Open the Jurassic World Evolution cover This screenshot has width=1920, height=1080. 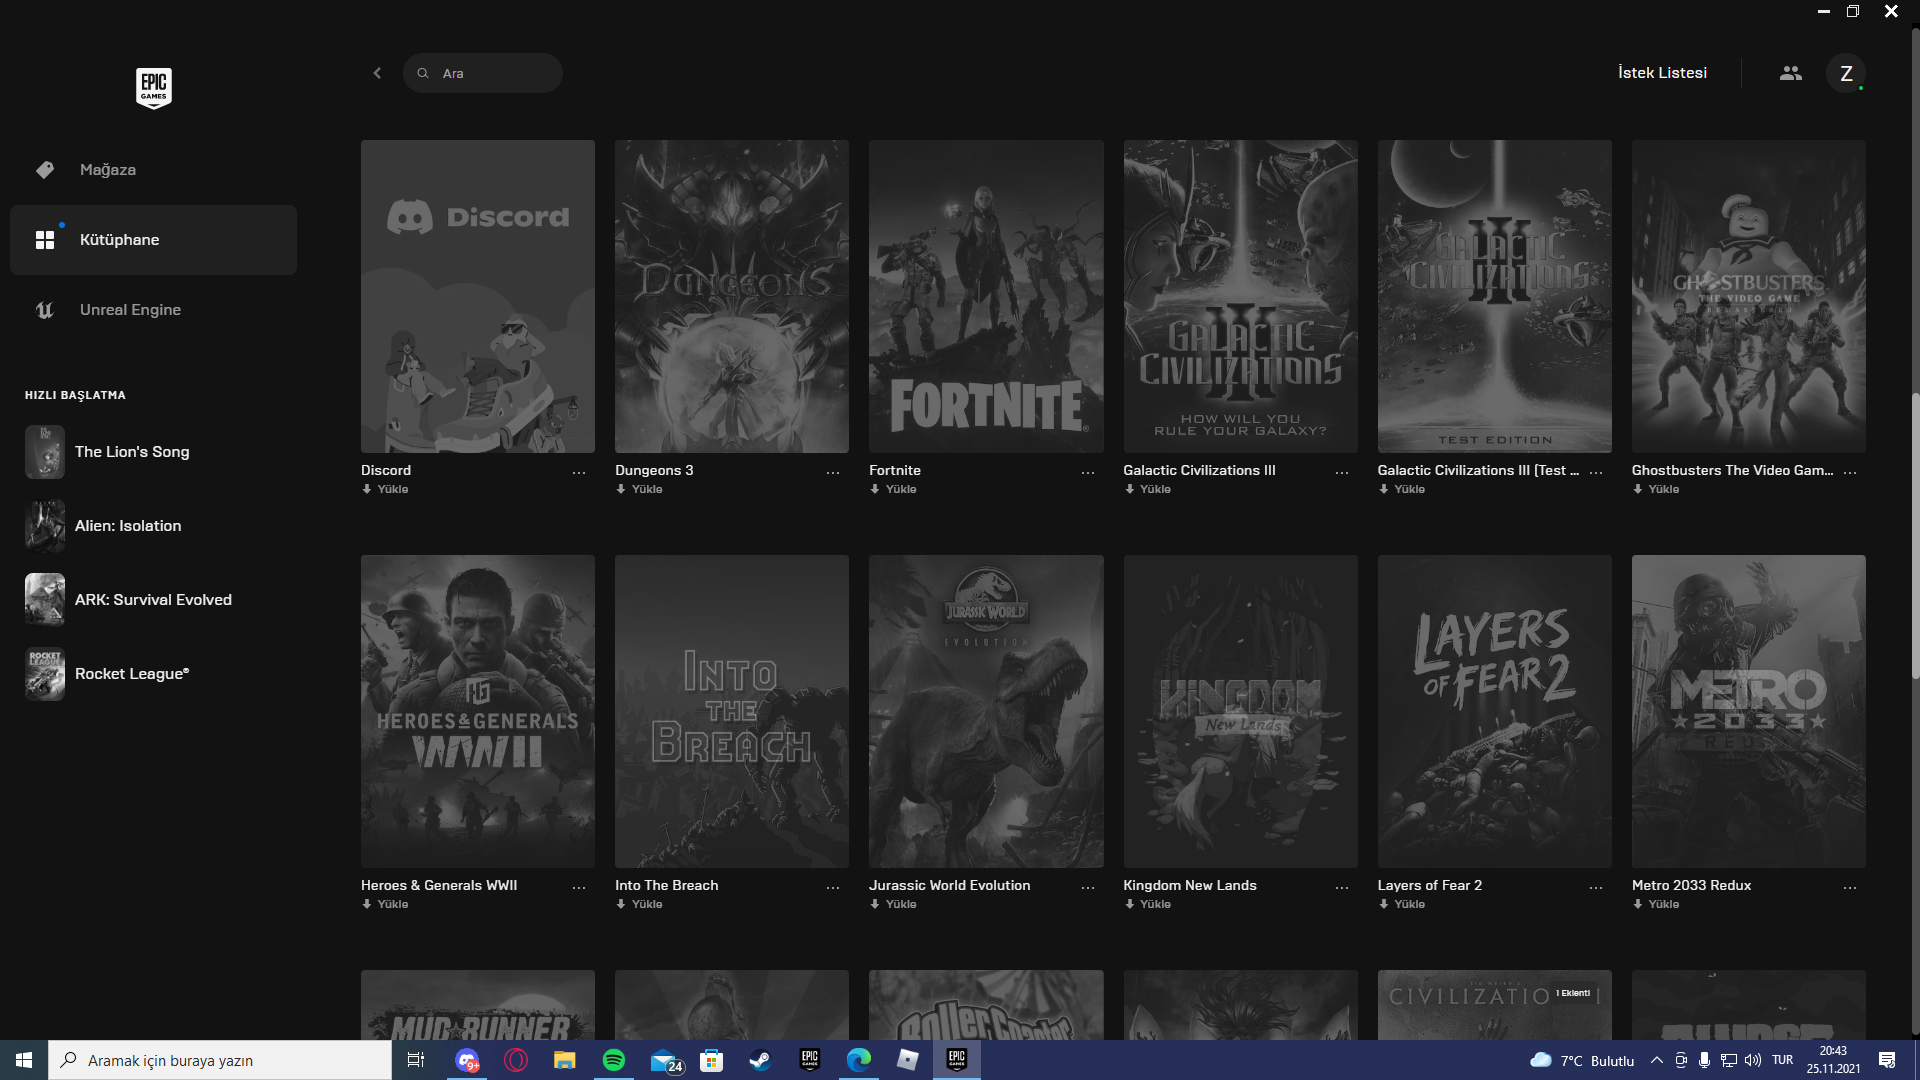[986, 711]
